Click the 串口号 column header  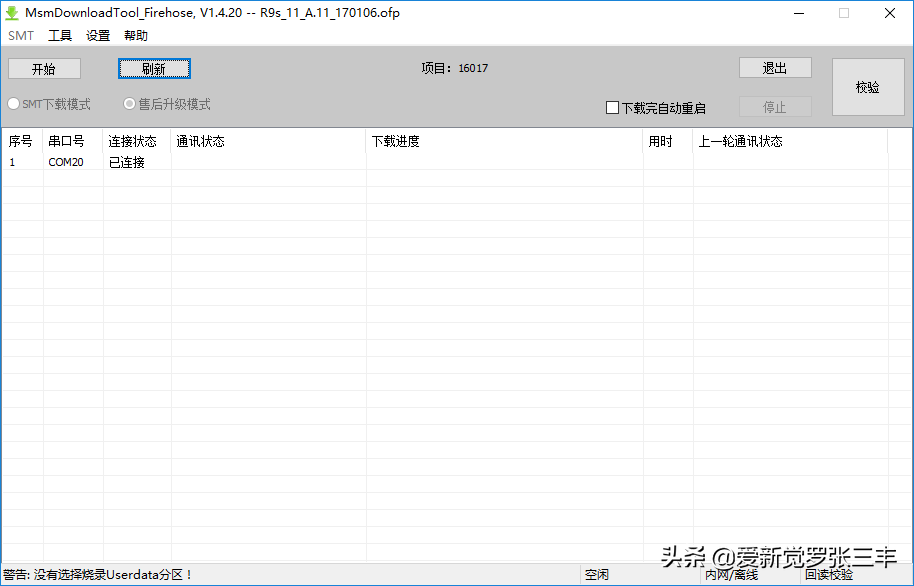tap(73, 141)
